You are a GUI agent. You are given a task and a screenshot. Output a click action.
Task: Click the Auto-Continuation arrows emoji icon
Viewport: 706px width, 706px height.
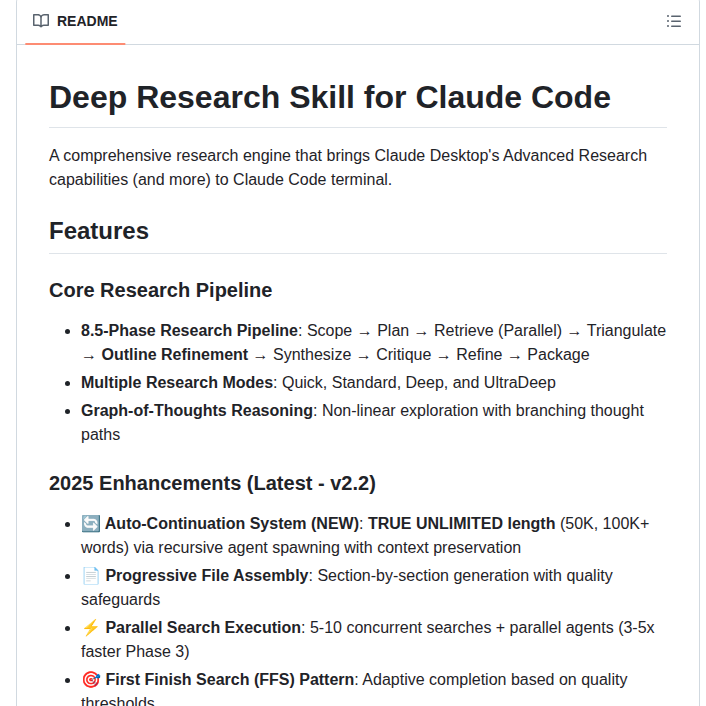(x=91, y=524)
